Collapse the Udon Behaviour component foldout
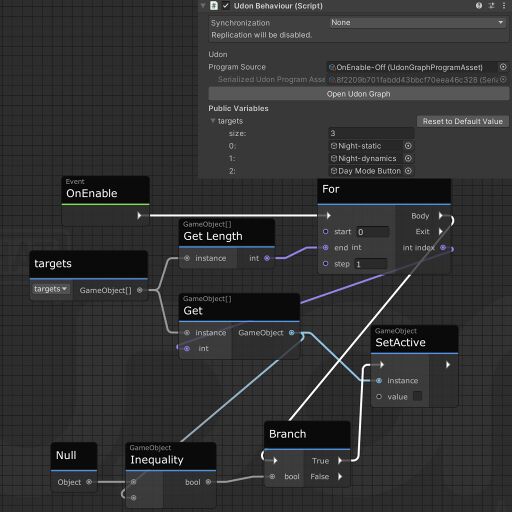 coord(203,6)
